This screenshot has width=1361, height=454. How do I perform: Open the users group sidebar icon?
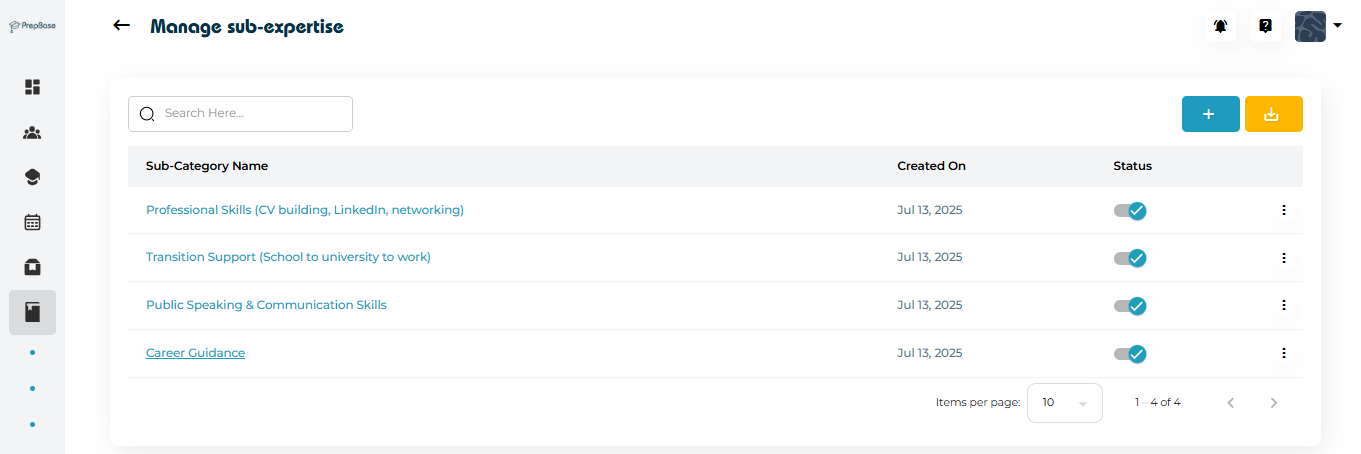point(32,132)
